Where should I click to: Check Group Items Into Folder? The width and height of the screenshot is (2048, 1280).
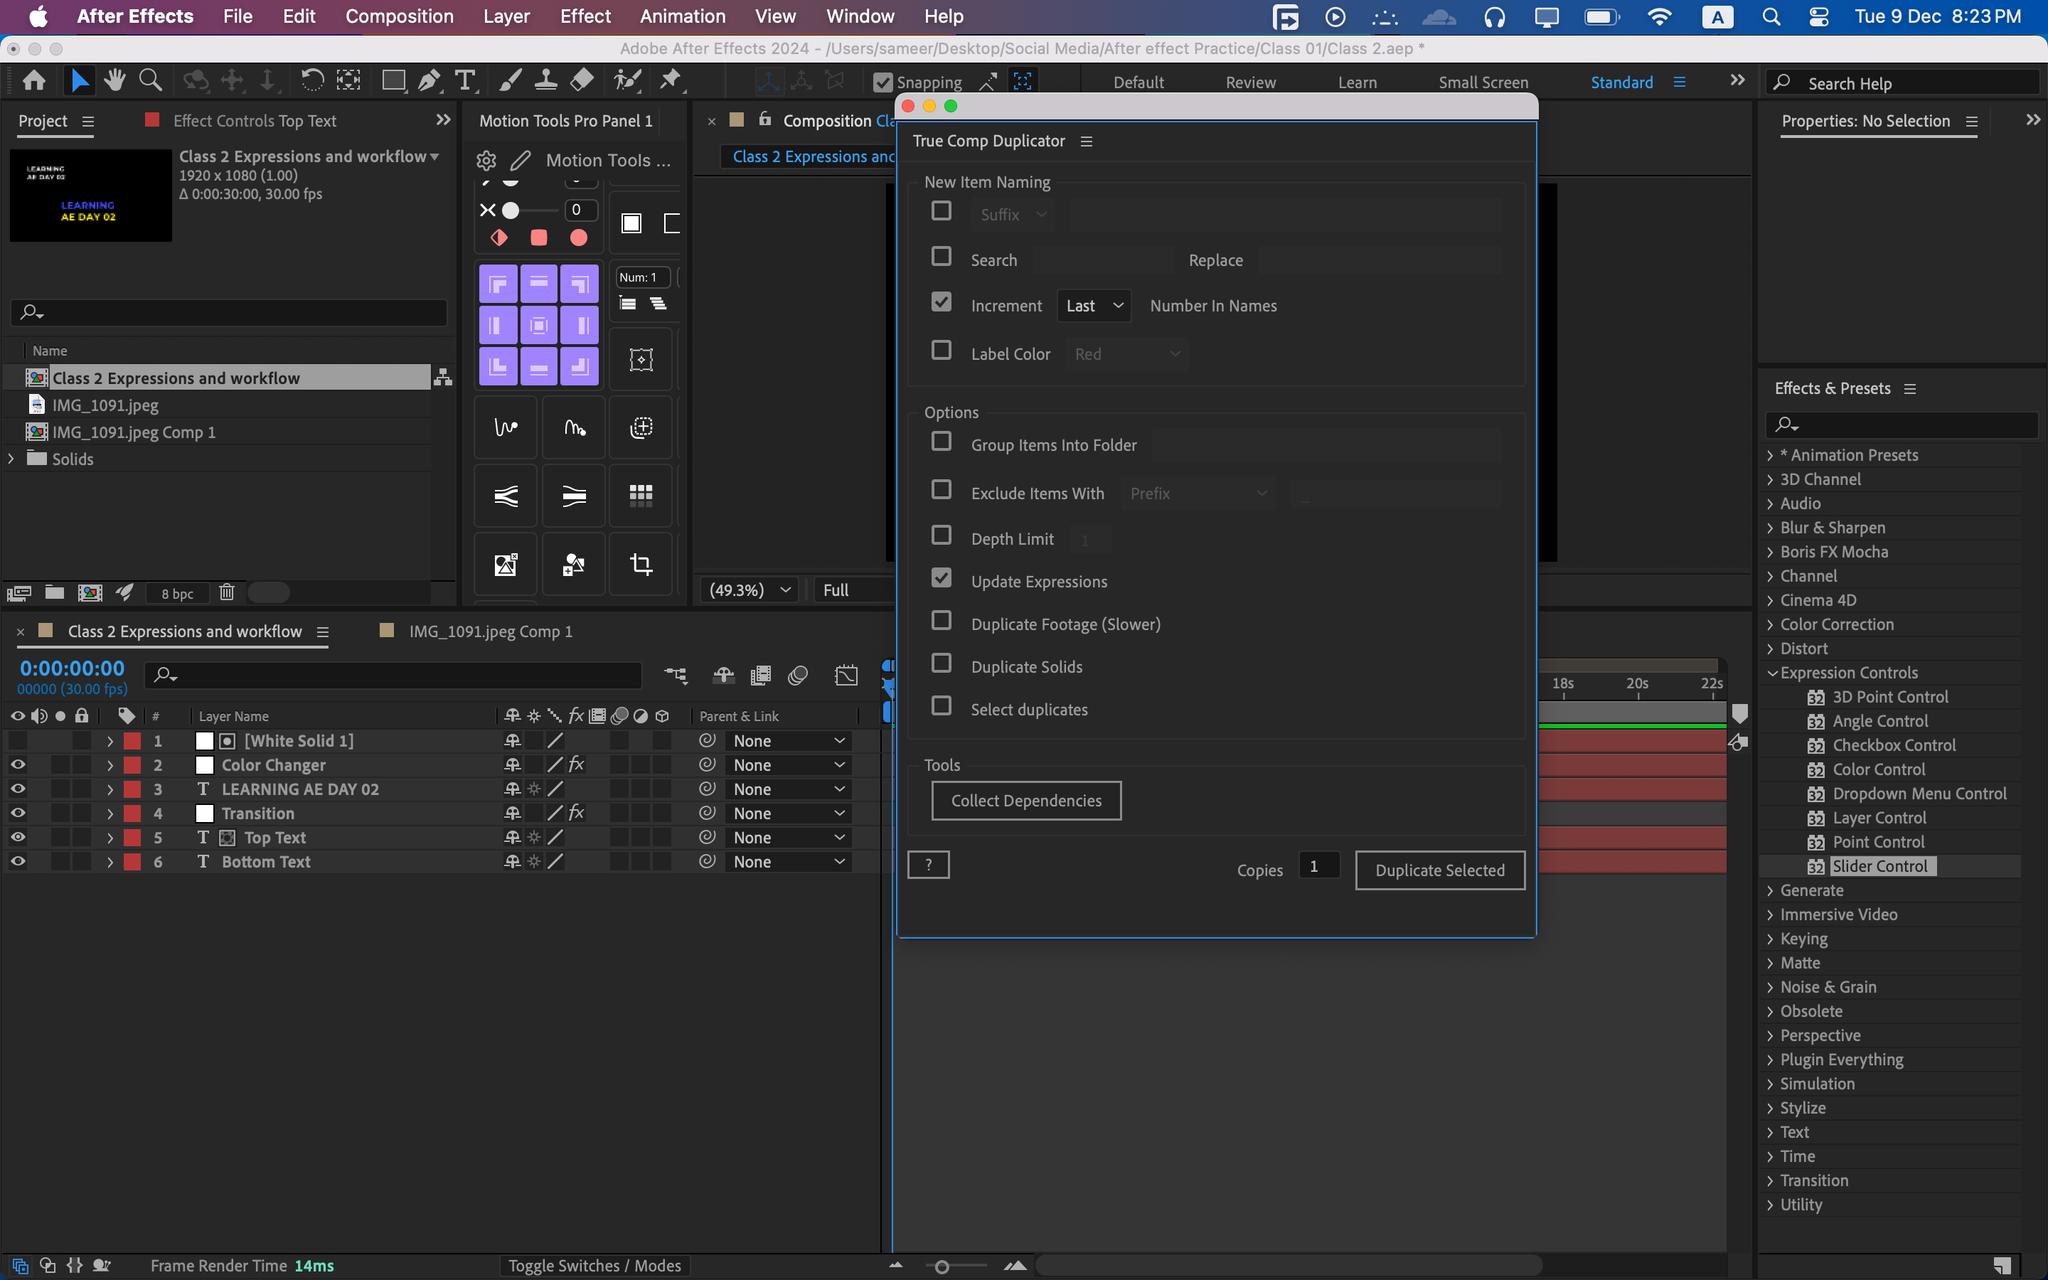pyautogui.click(x=941, y=441)
